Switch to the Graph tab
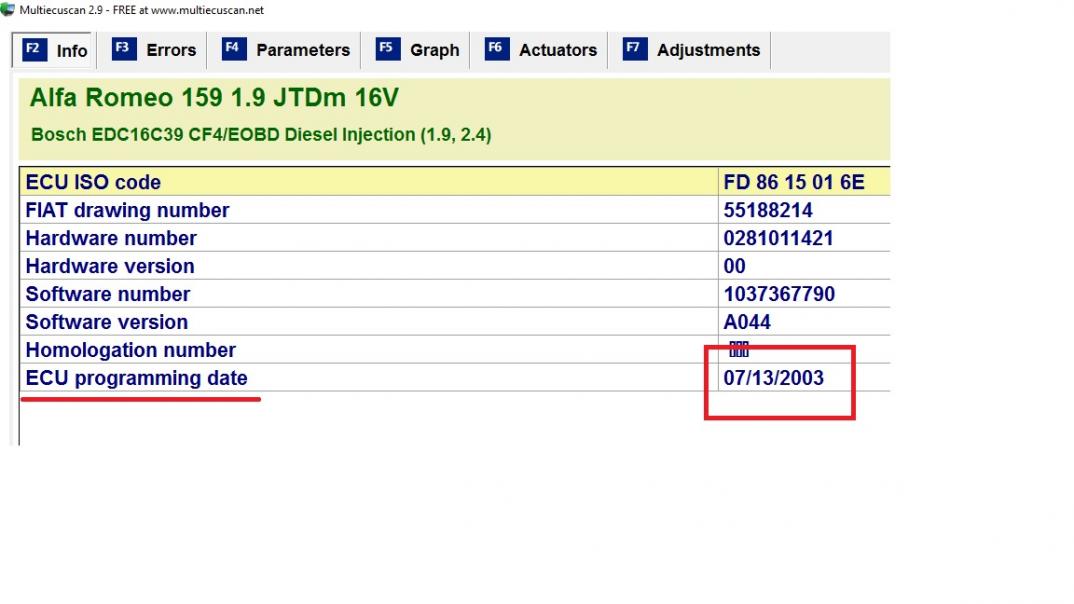This screenshot has width=1074, height=604. pyautogui.click(x=416, y=50)
